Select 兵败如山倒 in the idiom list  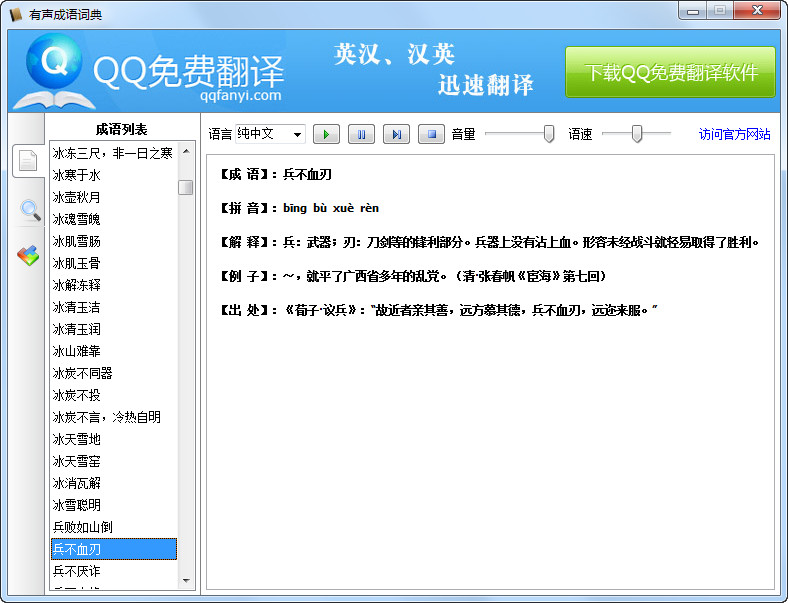point(114,527)
